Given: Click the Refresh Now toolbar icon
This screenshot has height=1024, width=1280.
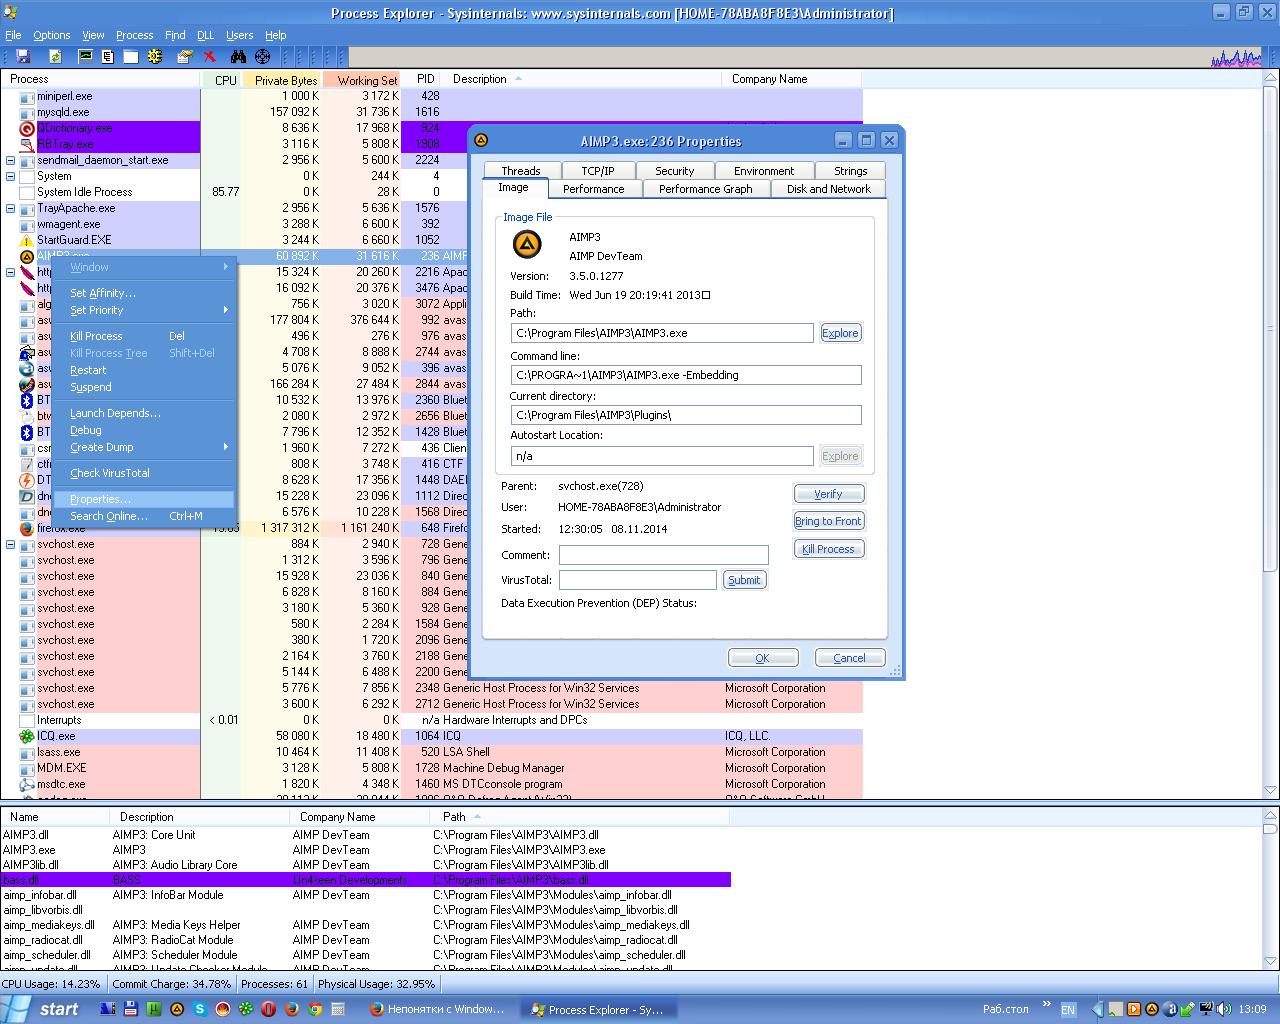Looking at the screenshot, I should [55, 57].
